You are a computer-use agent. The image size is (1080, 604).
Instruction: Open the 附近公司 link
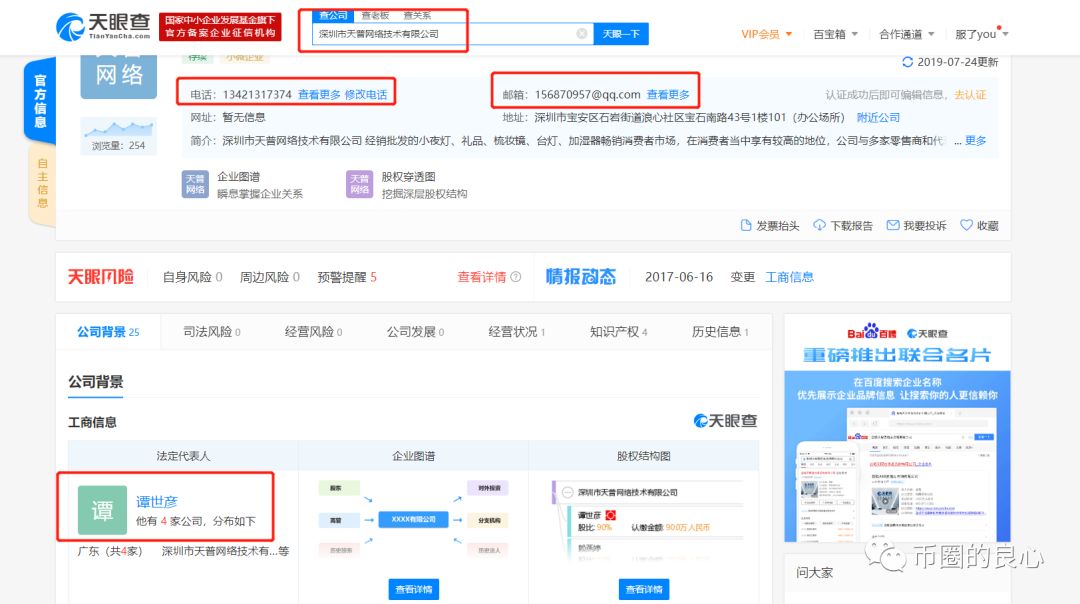[x=878, y=118]
